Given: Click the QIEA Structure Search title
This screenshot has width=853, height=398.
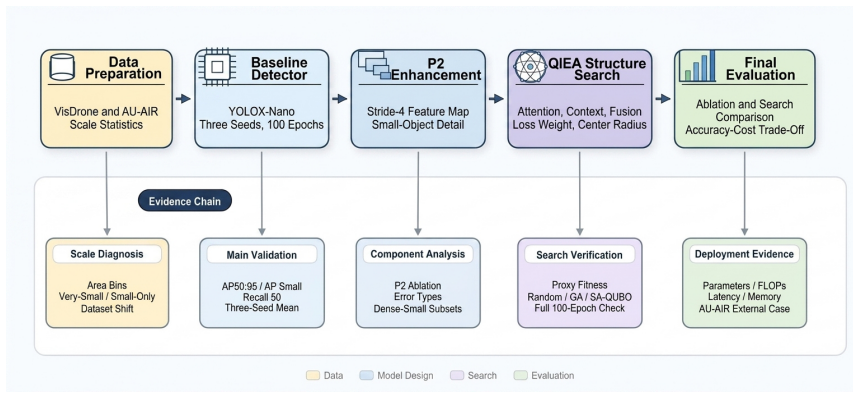Looking at the screenshot, I should click(597, 69).
